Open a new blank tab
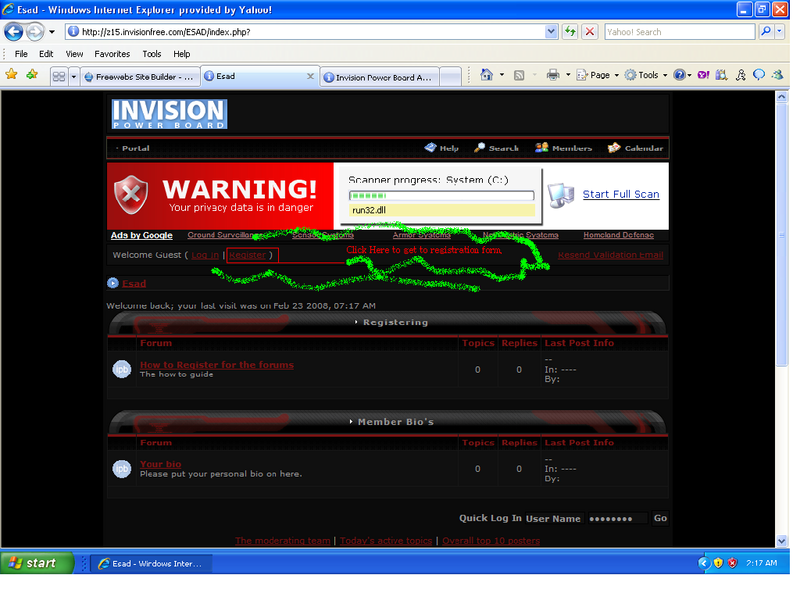 coord(450,78)
